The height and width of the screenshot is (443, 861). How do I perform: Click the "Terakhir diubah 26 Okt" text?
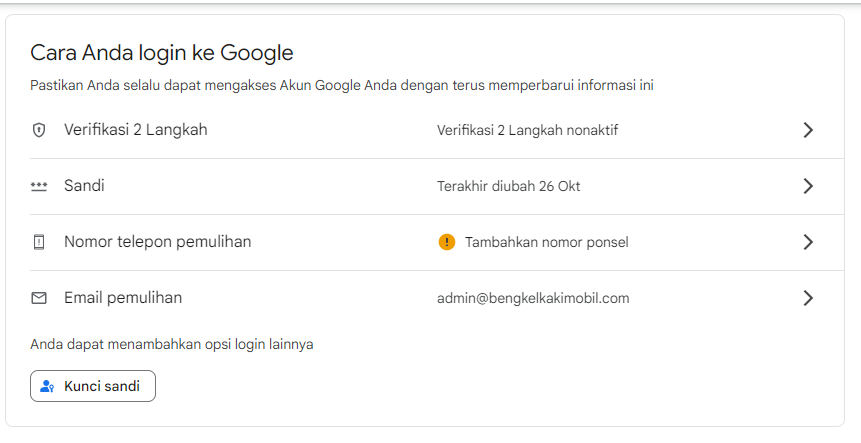click(508, 187)
